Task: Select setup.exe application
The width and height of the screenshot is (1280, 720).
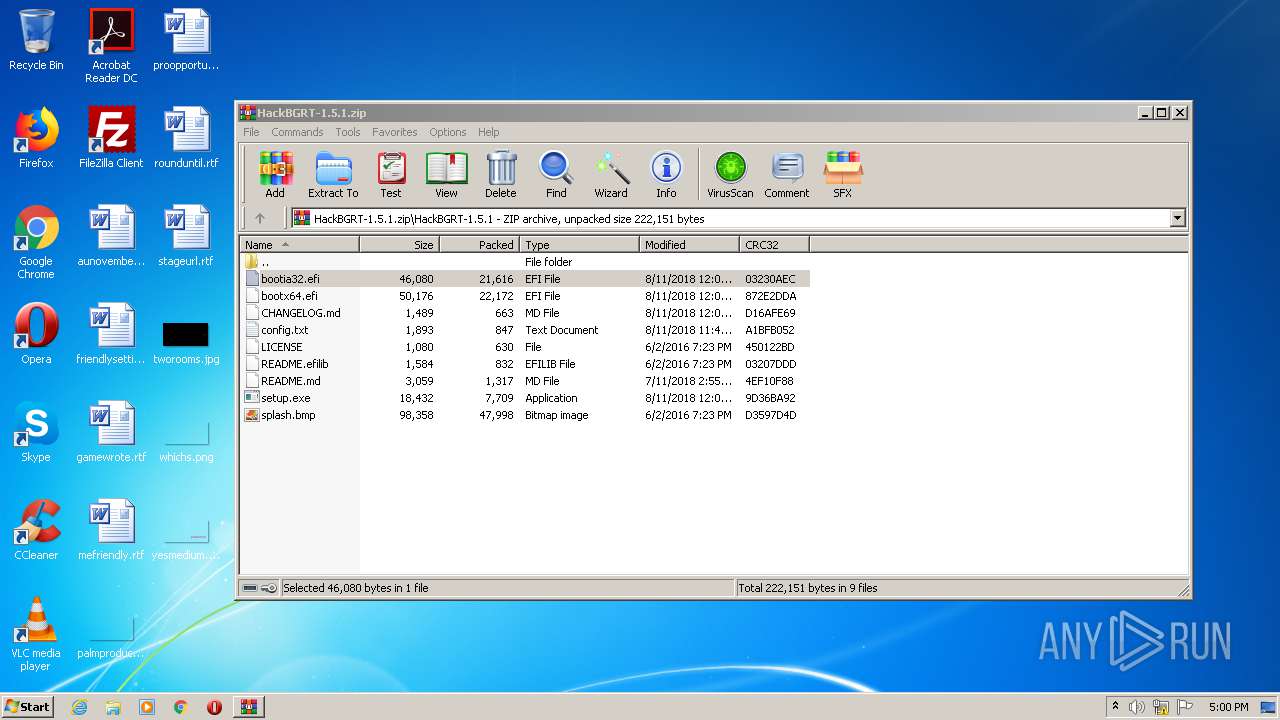Action: click(x=525, y=398)
